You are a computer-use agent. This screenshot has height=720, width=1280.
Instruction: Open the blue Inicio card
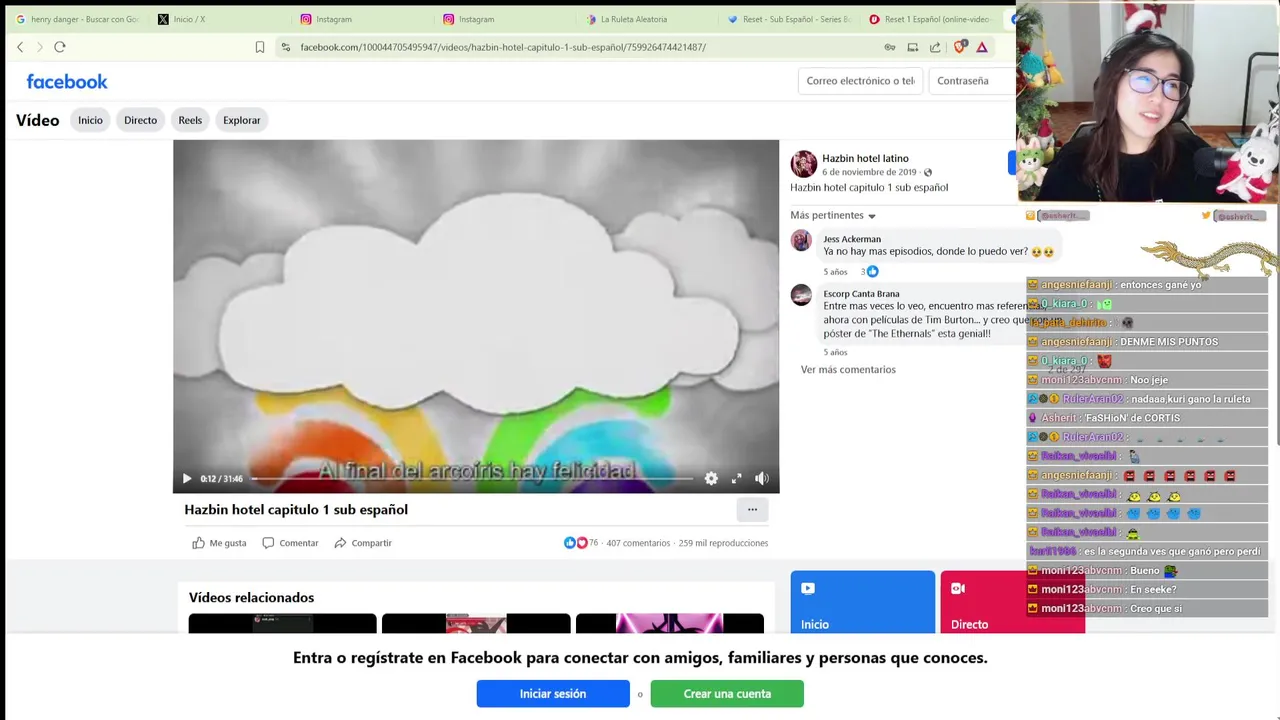(862, 602)
